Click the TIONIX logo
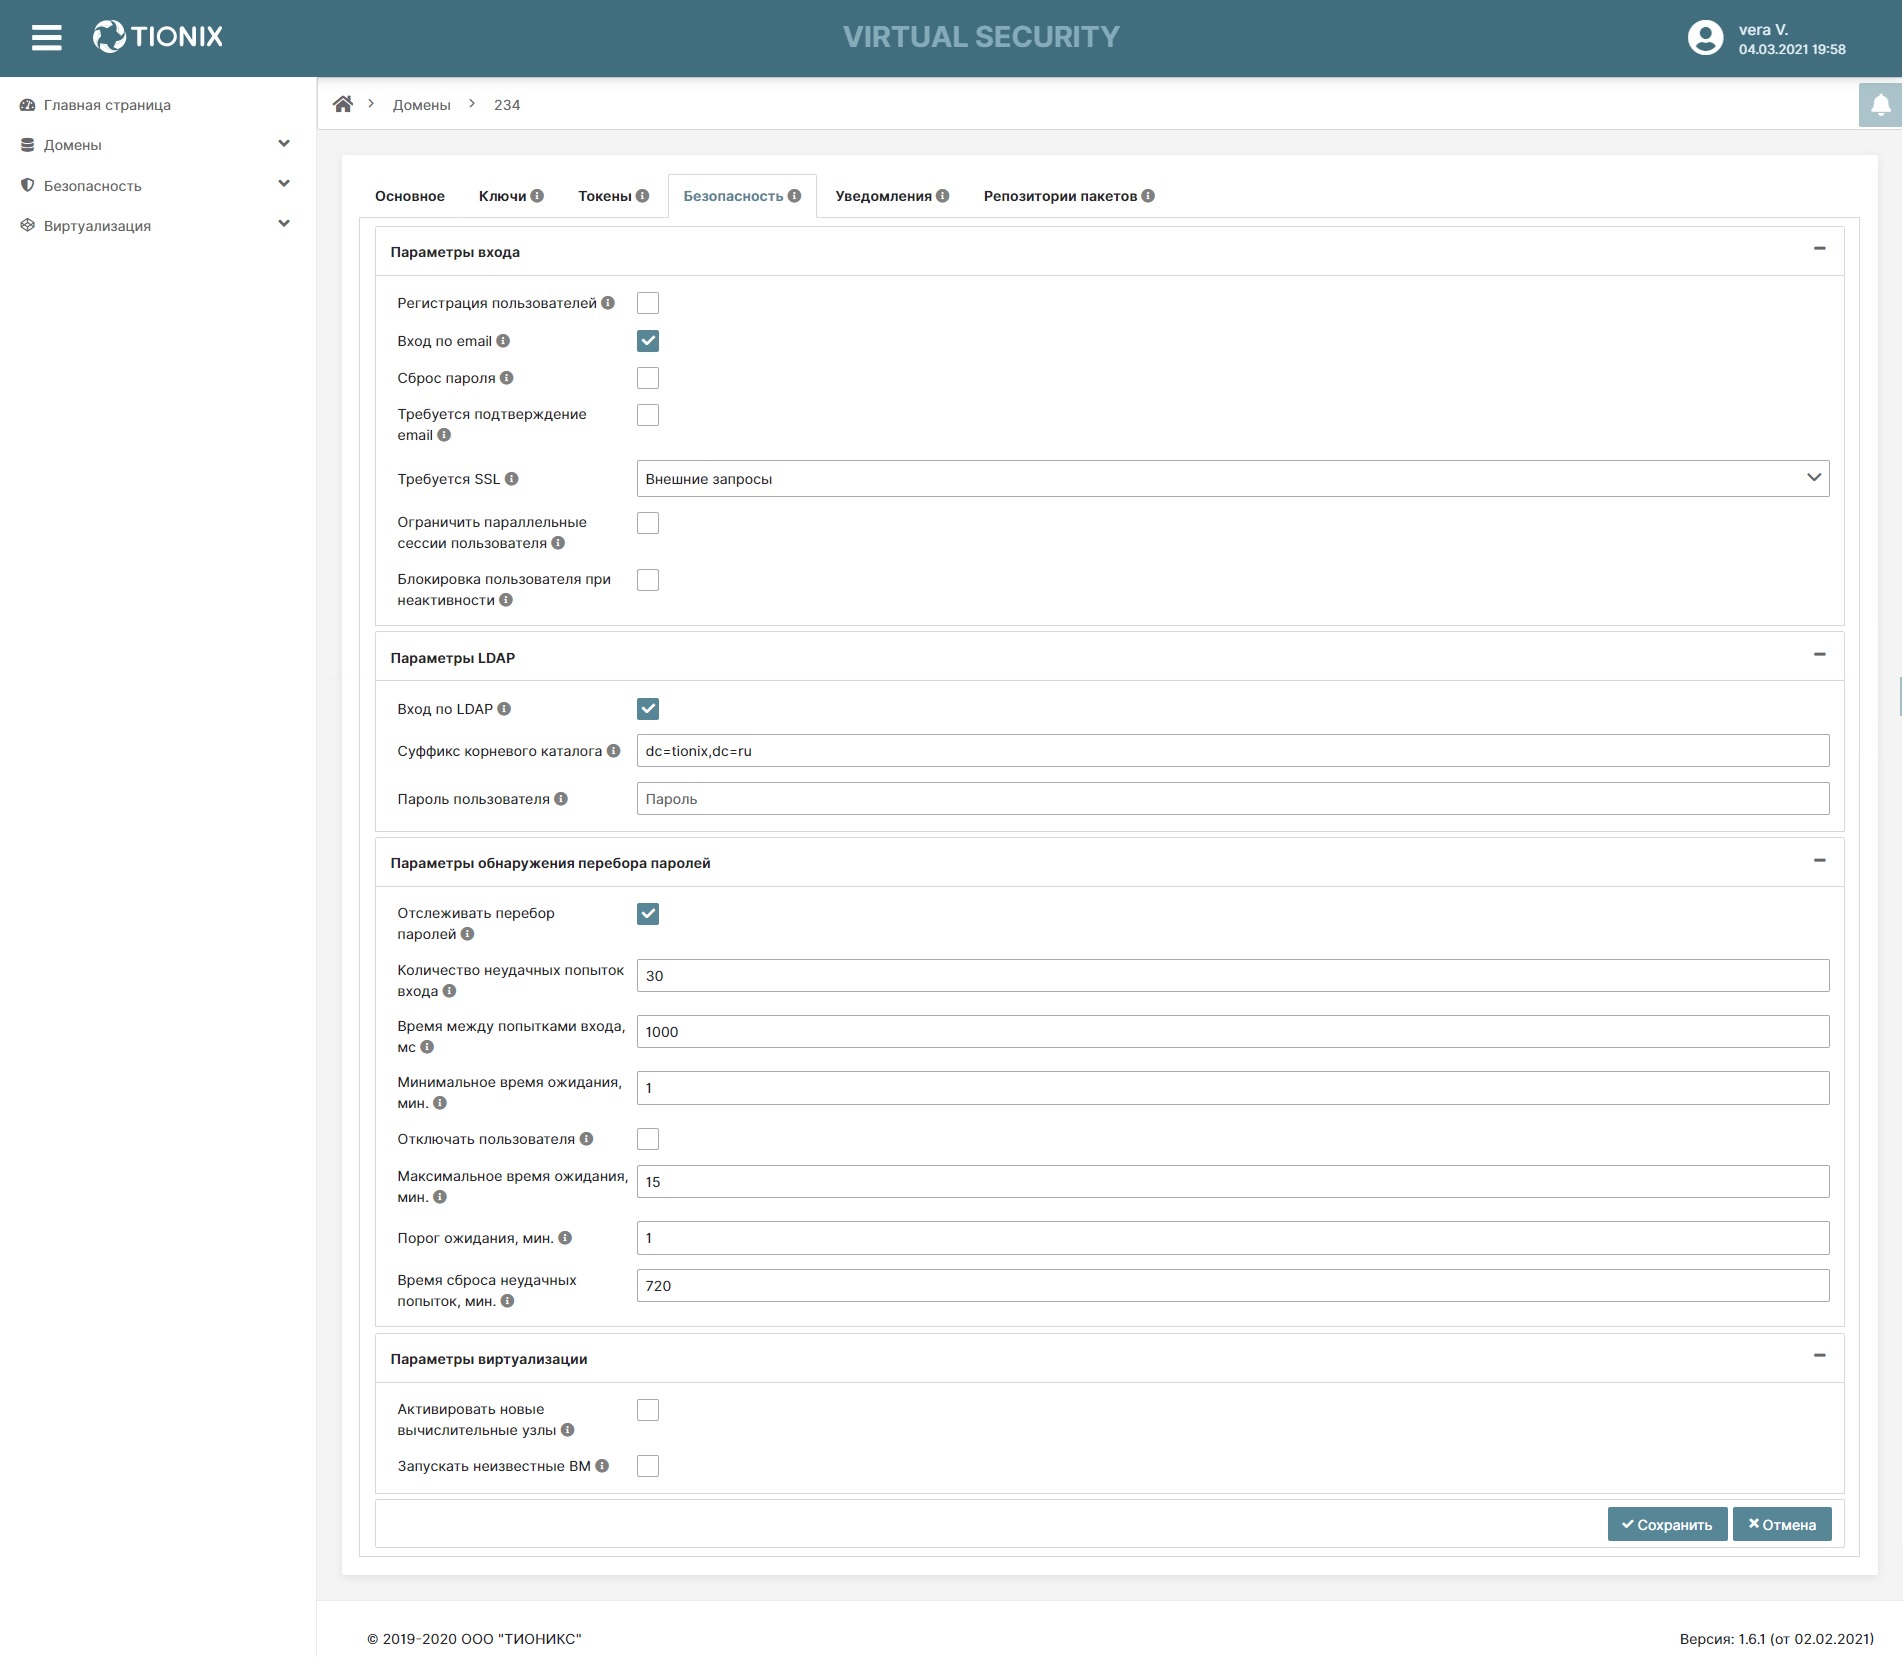The image size is (1904, 1657). coord(158,37)
